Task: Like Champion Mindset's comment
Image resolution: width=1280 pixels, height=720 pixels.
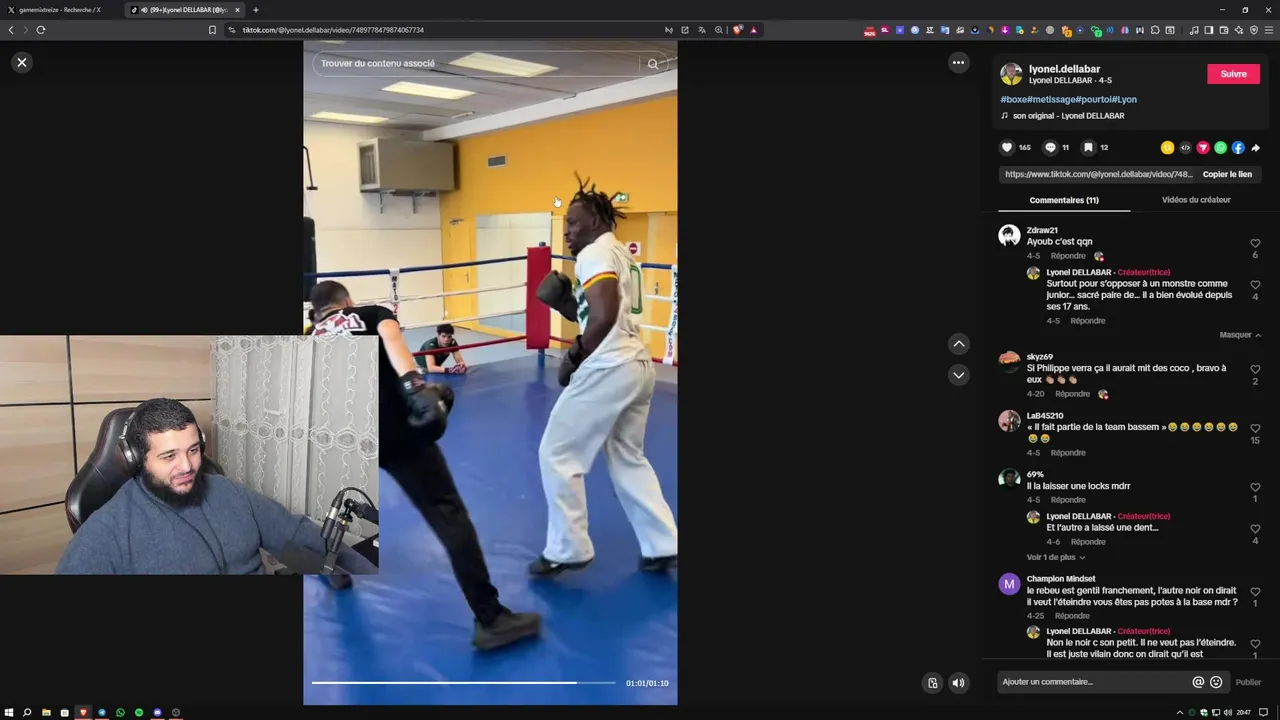Action: coord(1255,591)
